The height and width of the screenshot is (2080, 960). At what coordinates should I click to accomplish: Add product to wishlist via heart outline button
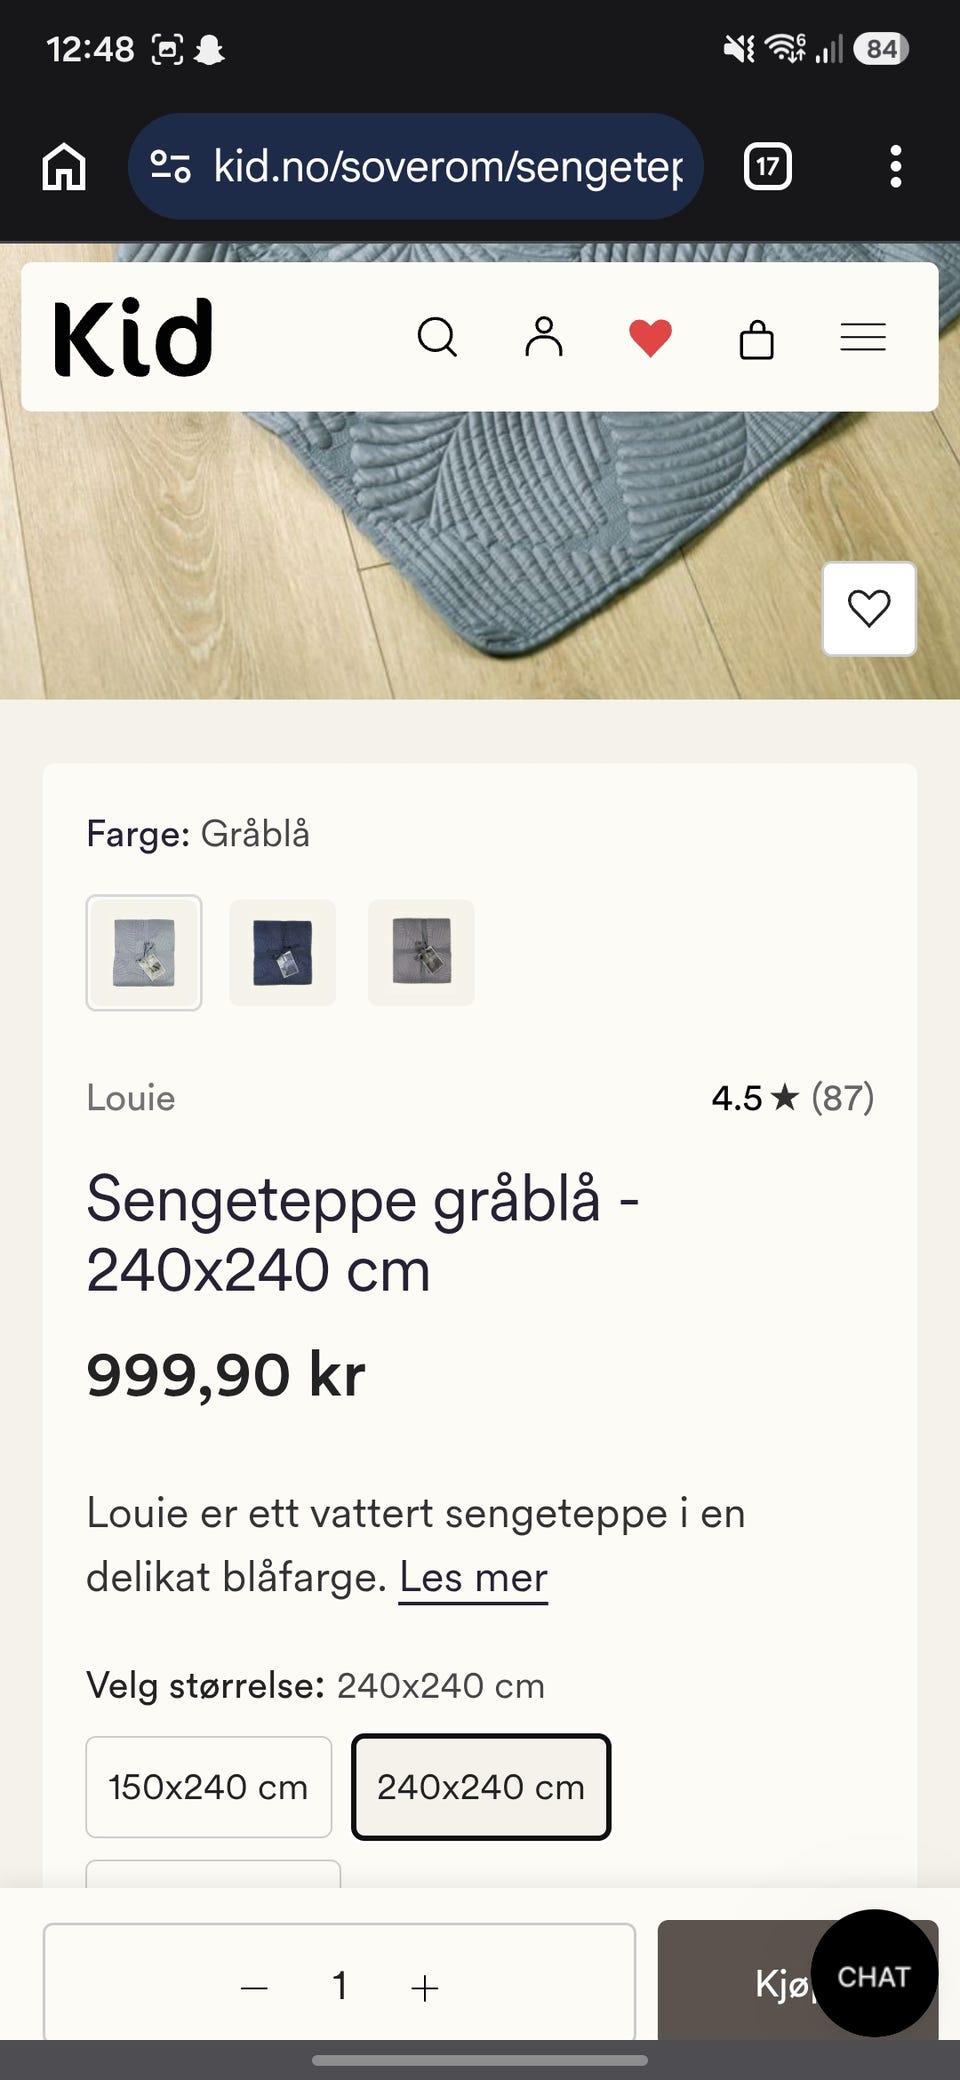pos(869,608)
